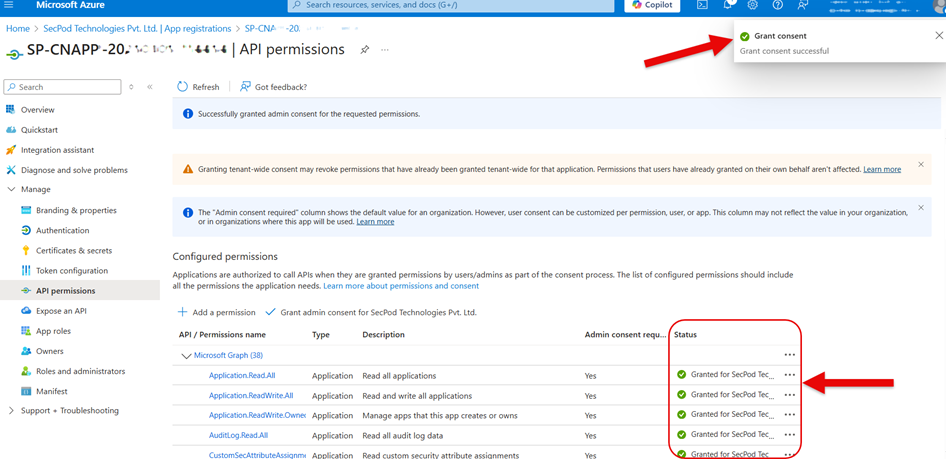Open the notifications bell

728,5
